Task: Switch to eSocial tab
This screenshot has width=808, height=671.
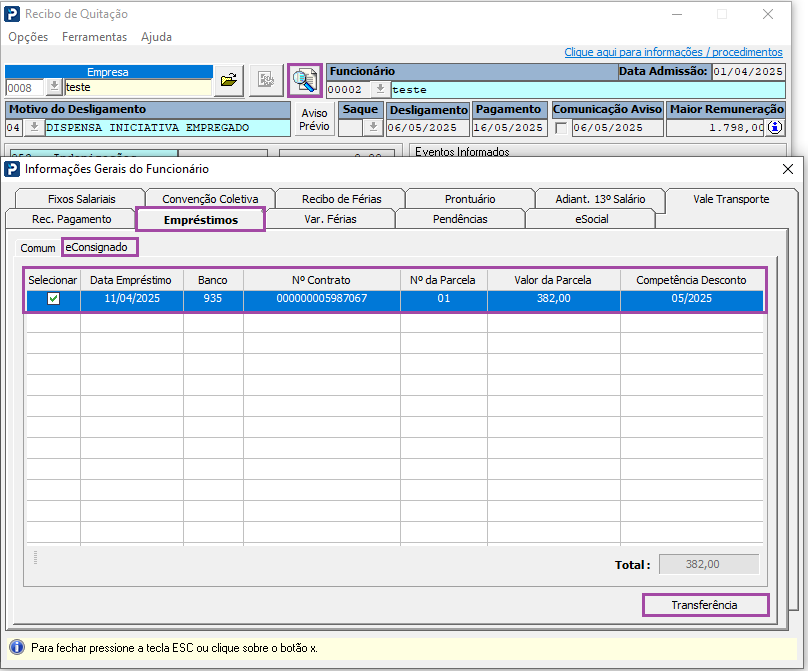Action: pyautogui.click(x=591, y=219)
